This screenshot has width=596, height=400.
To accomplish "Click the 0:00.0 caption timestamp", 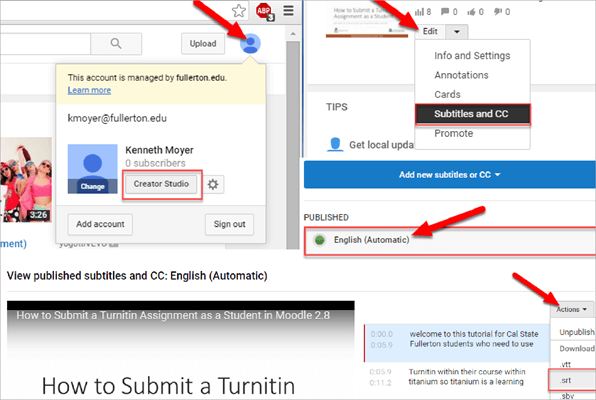I will (382, 334).
